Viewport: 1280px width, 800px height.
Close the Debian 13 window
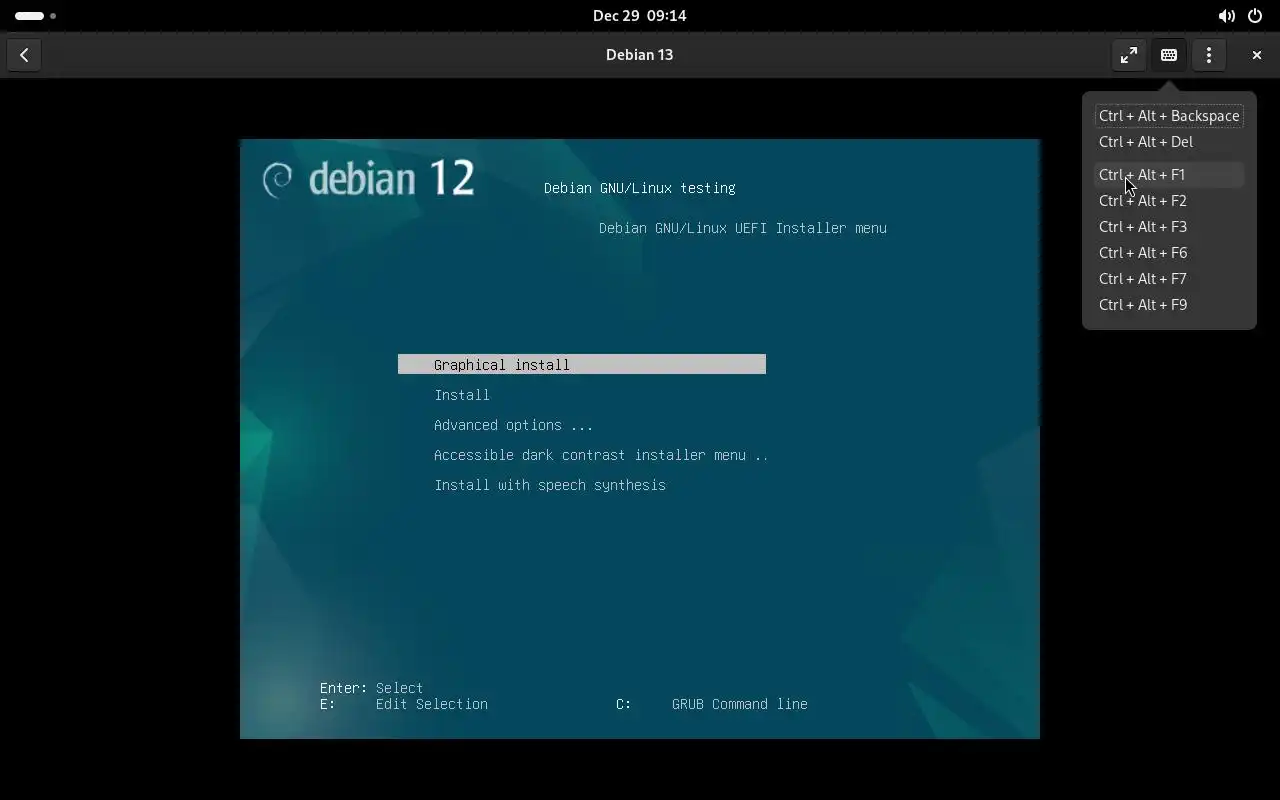[1257, 55]
